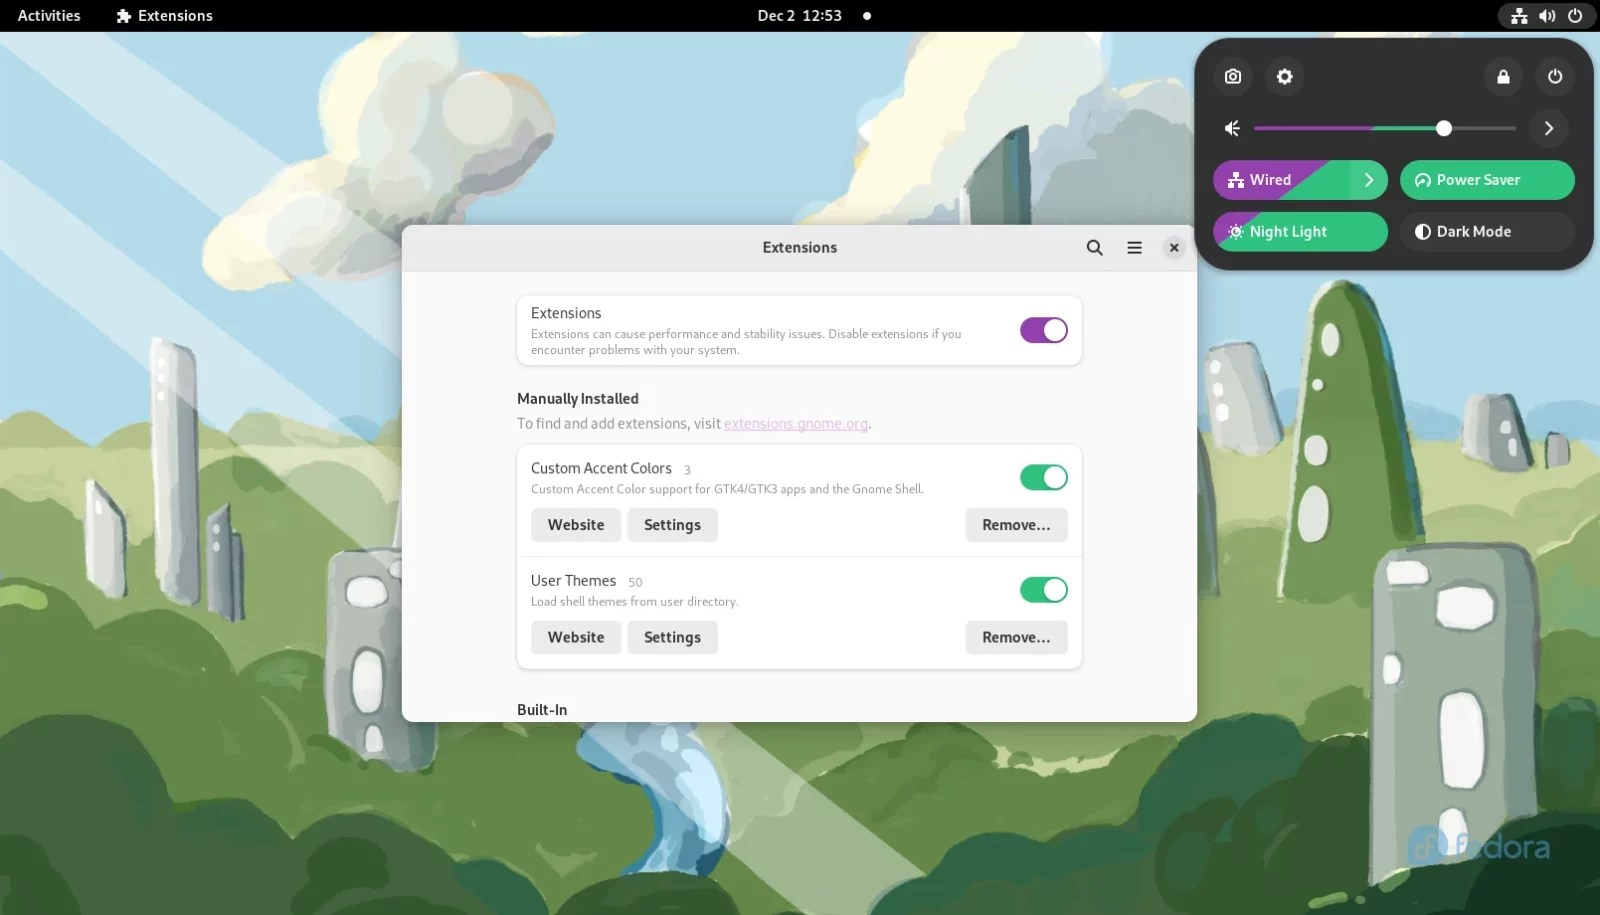
Task: Lock the screen via the padlock icon
Action: click(x=1503, y=76)
